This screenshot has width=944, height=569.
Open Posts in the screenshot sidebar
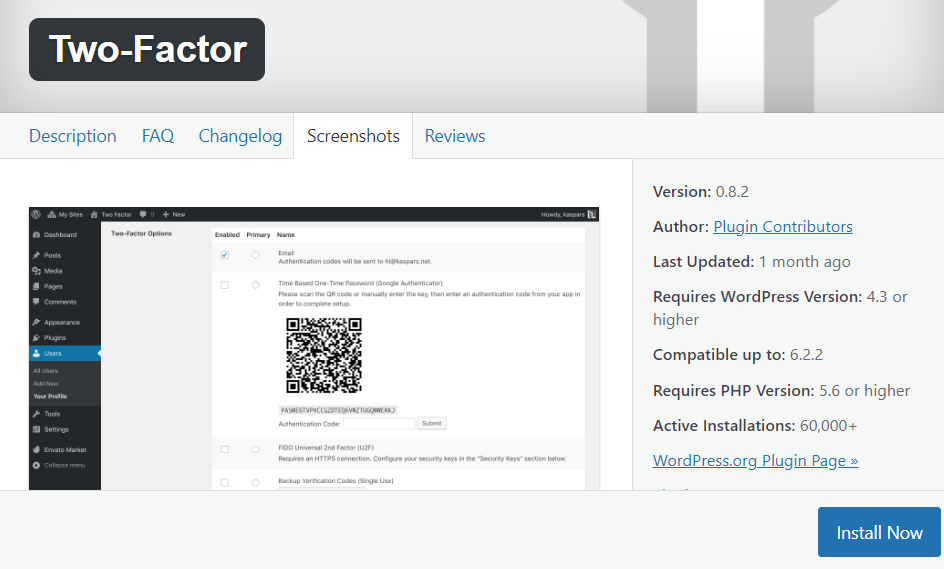tap(47, 255)
